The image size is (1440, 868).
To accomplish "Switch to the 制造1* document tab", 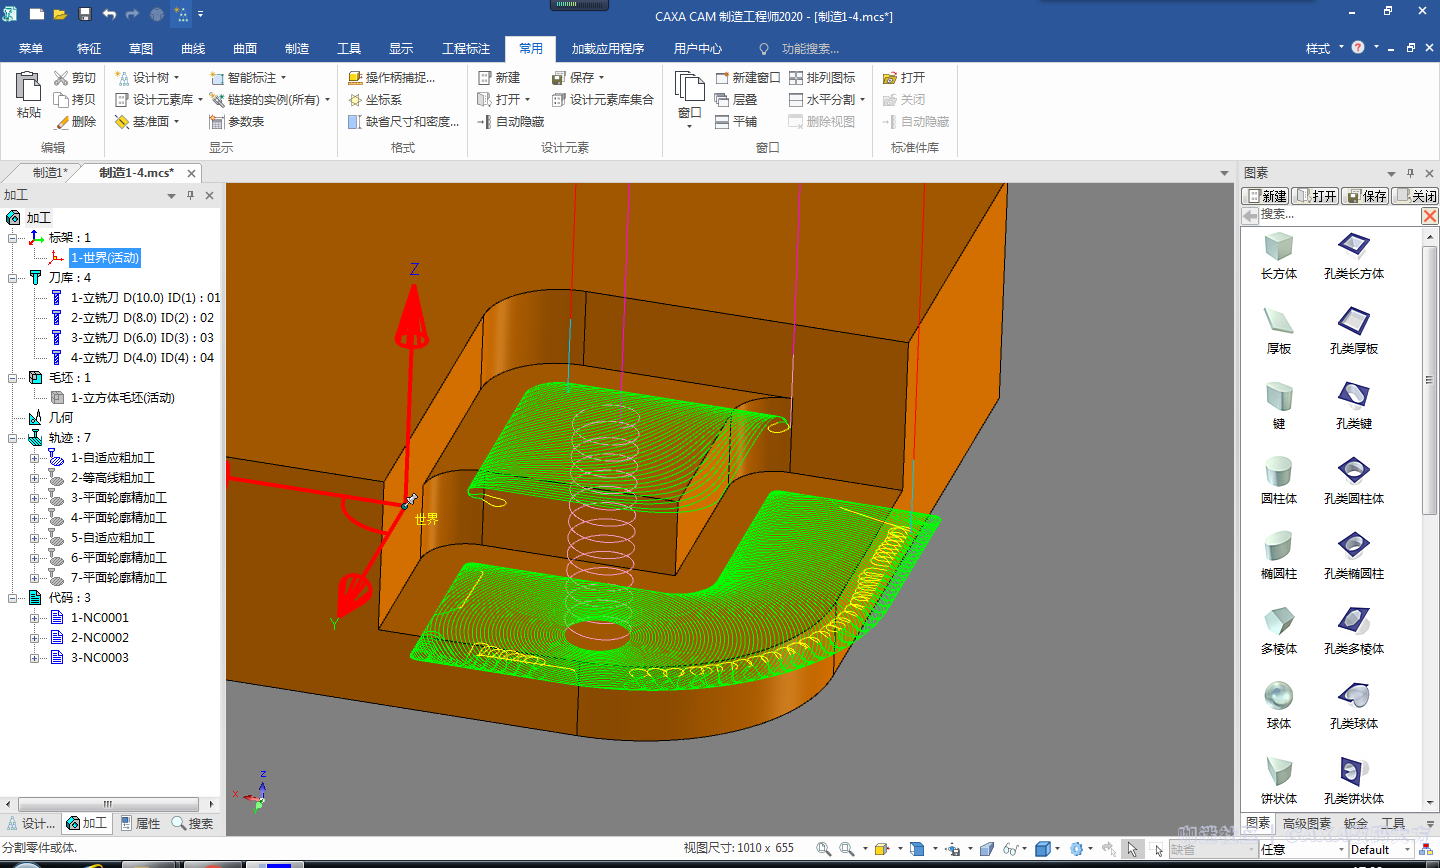I will tap(49, 173).
